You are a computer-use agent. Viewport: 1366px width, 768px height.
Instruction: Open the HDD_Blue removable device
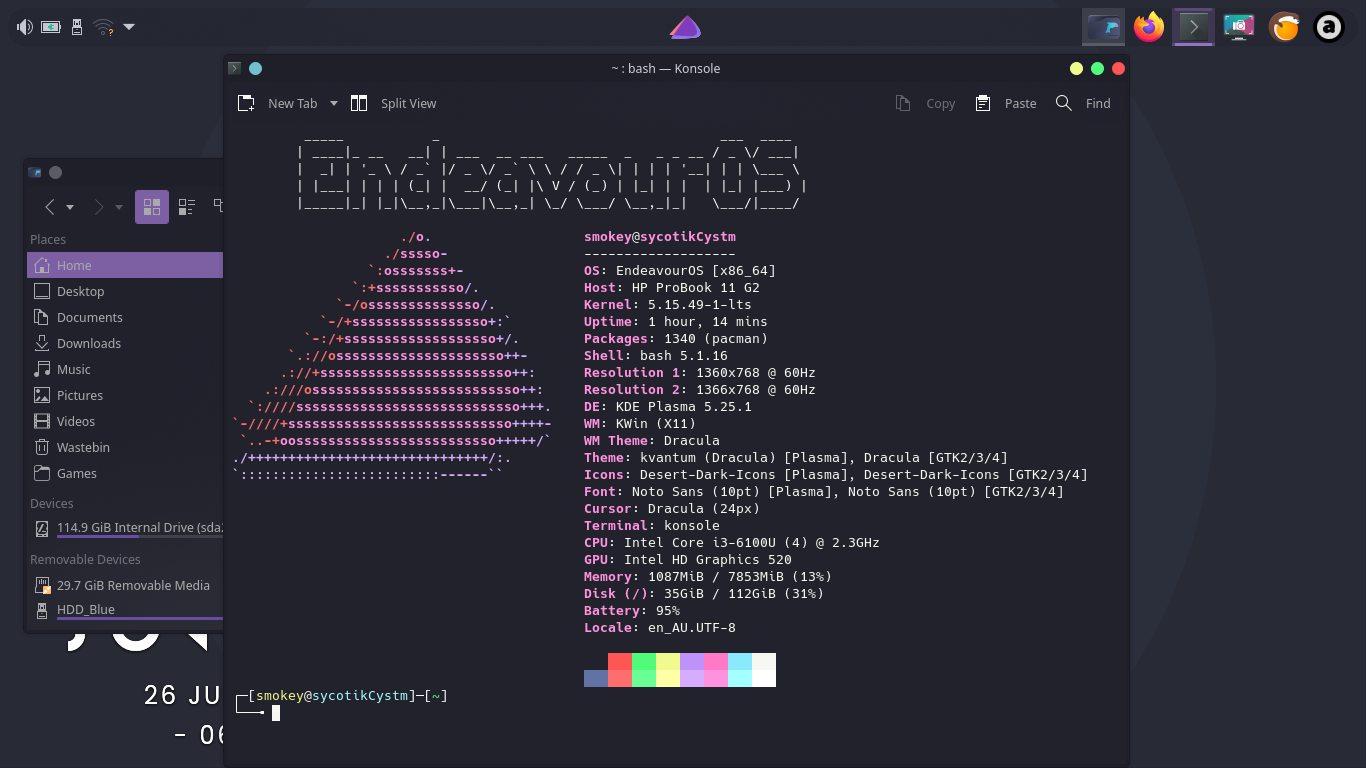point(125,610)
